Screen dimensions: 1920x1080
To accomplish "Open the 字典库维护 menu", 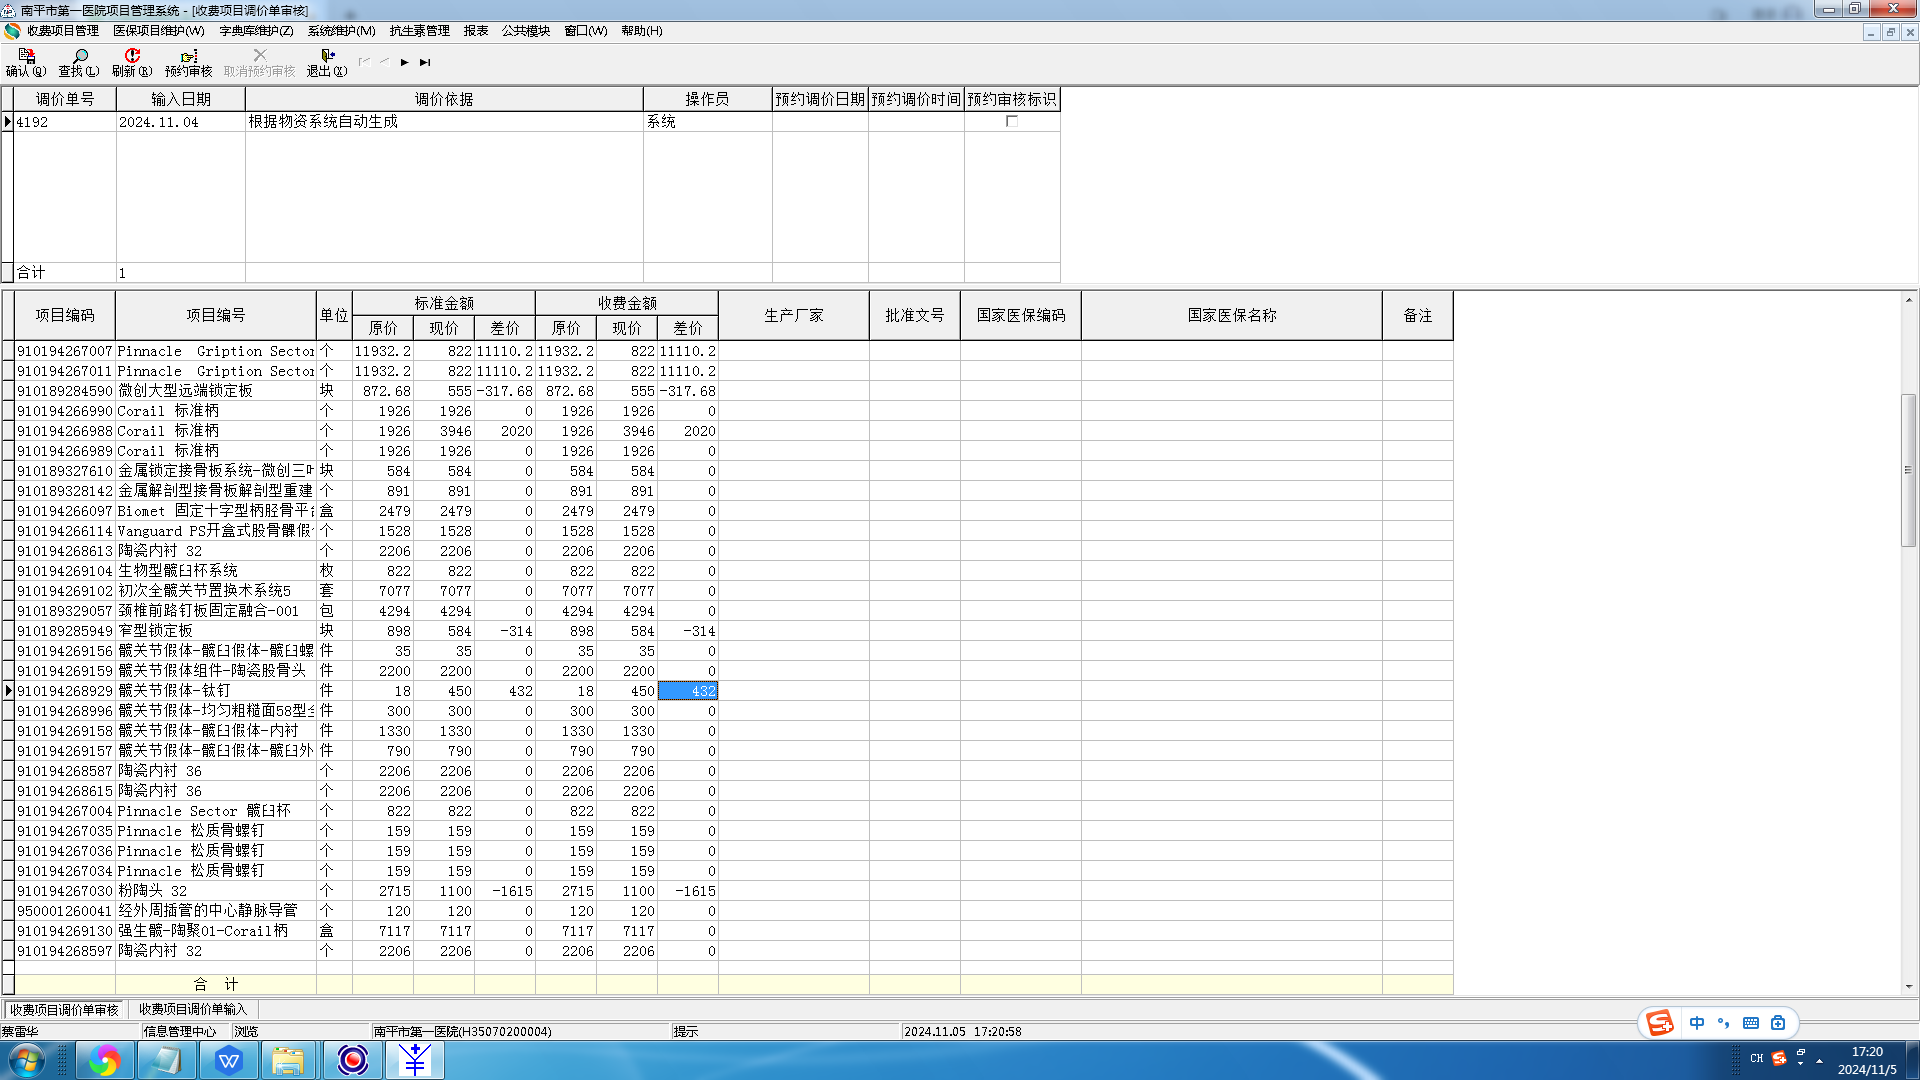I will point(256,31).
